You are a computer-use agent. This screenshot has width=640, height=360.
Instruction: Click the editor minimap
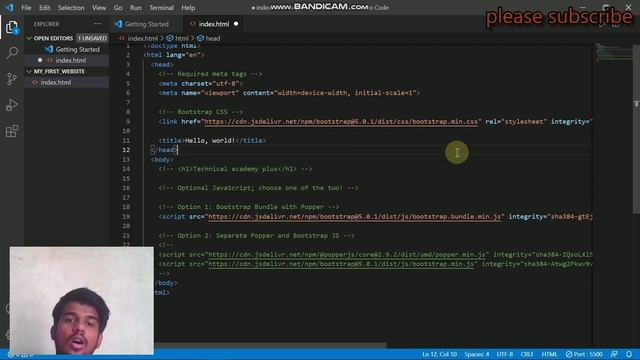[x=613, y=53]
